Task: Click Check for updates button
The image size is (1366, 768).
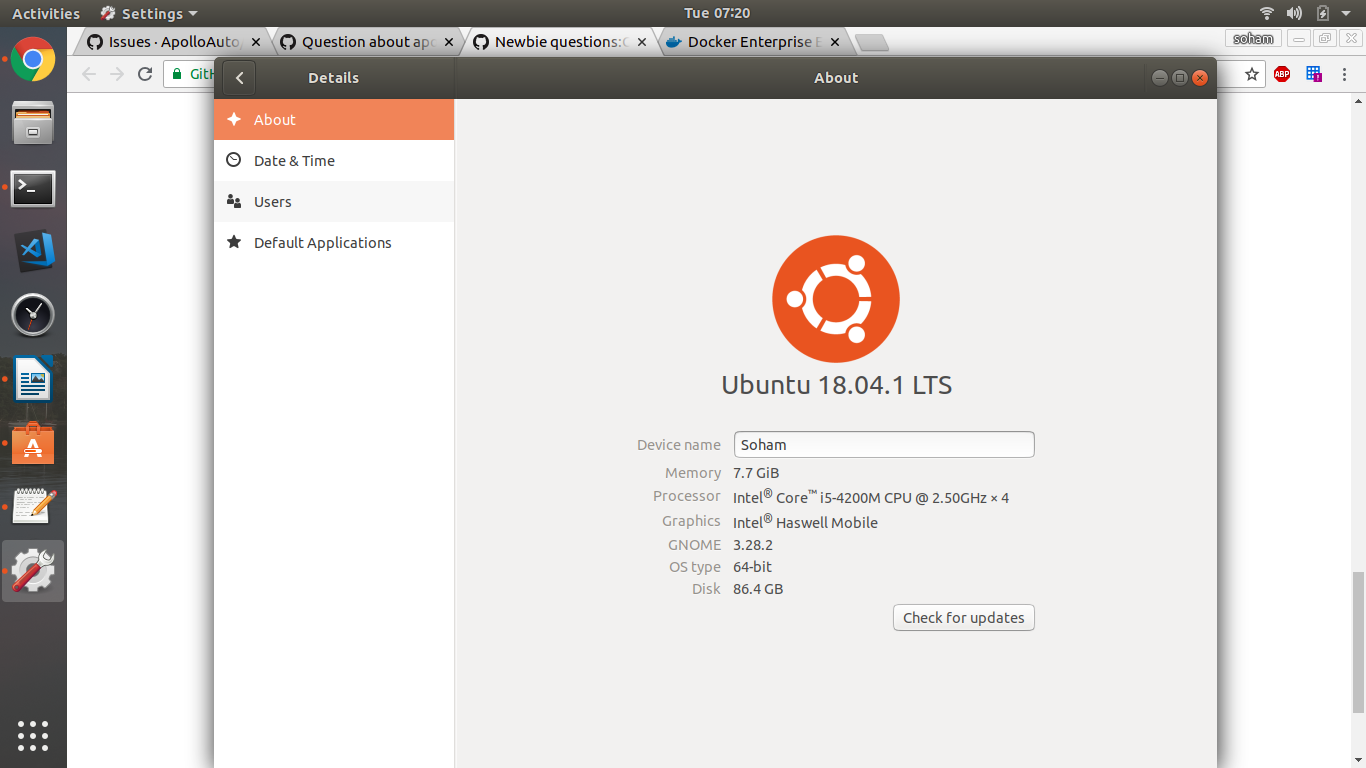Action: coord(964,618)
